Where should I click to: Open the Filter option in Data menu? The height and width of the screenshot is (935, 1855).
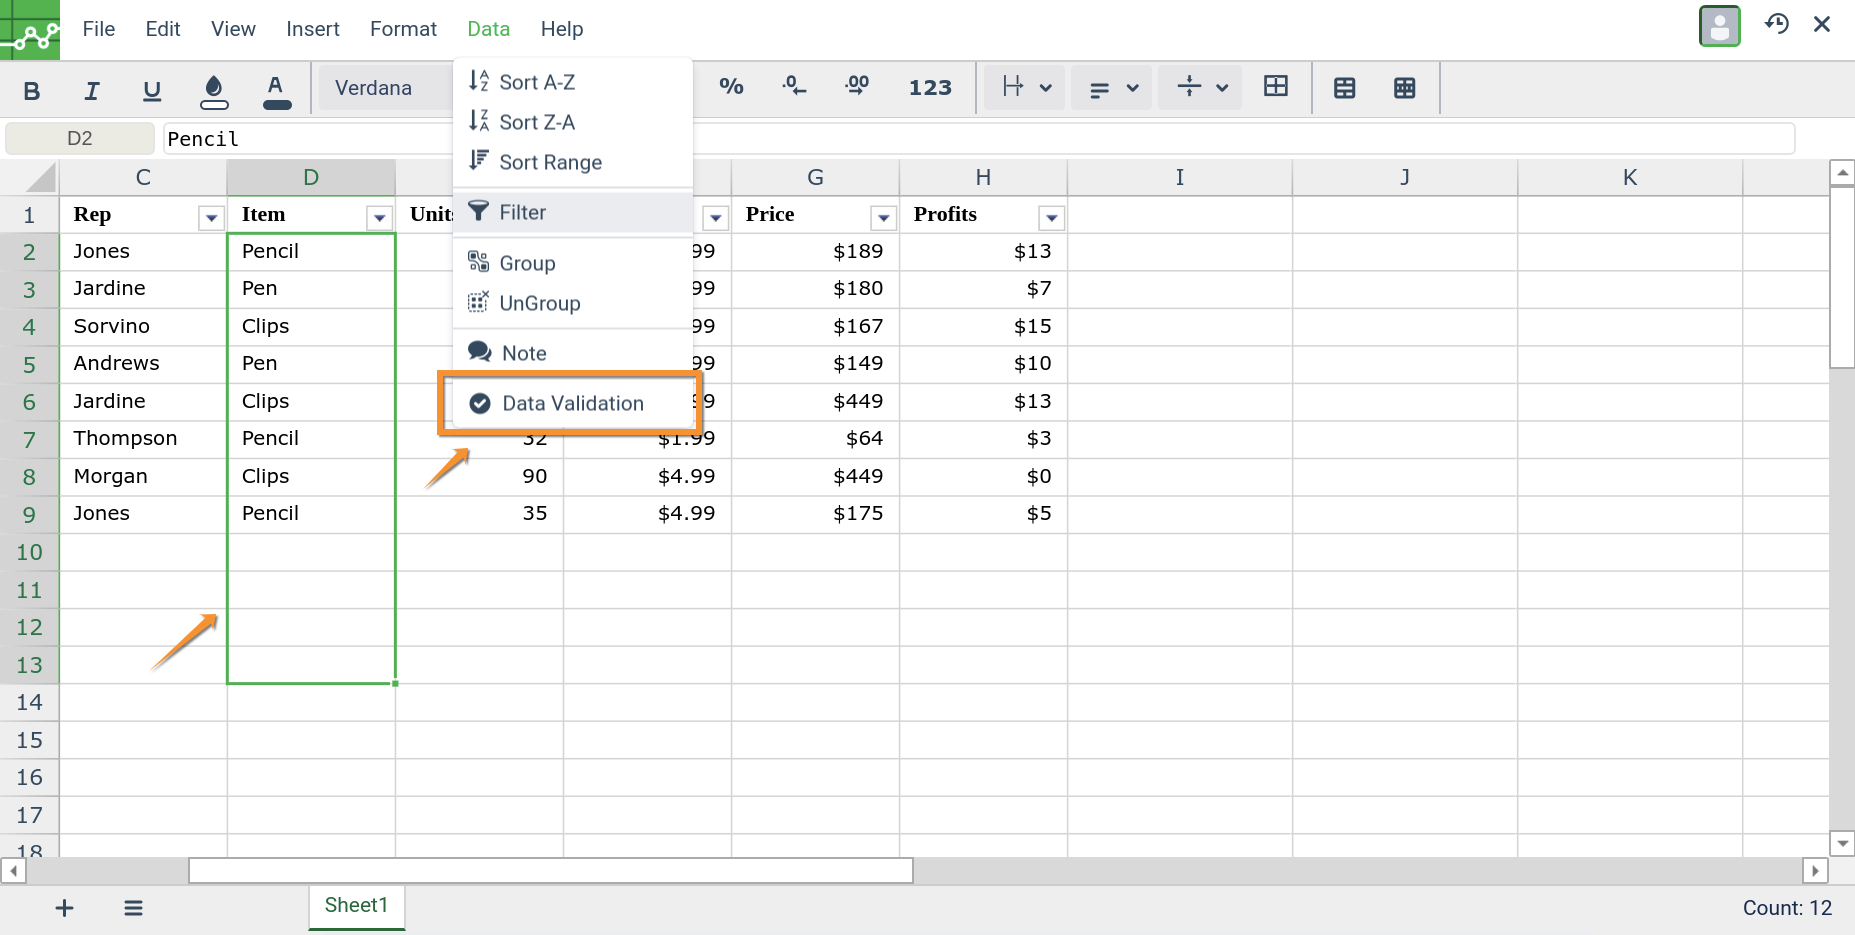(x=521, y=211)
